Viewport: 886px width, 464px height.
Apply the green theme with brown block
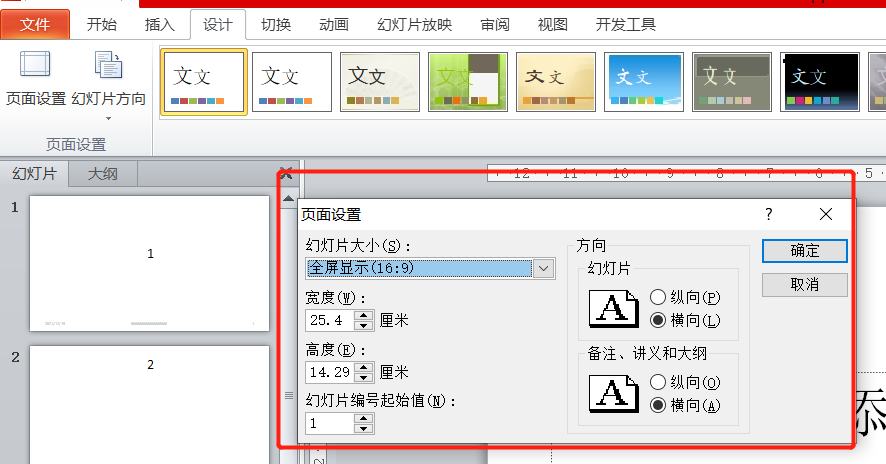pyautogui.click(x=468, y=82)
